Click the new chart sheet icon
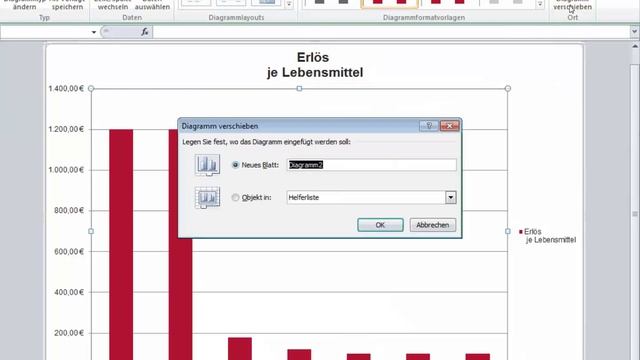 [x=207, y=165]
